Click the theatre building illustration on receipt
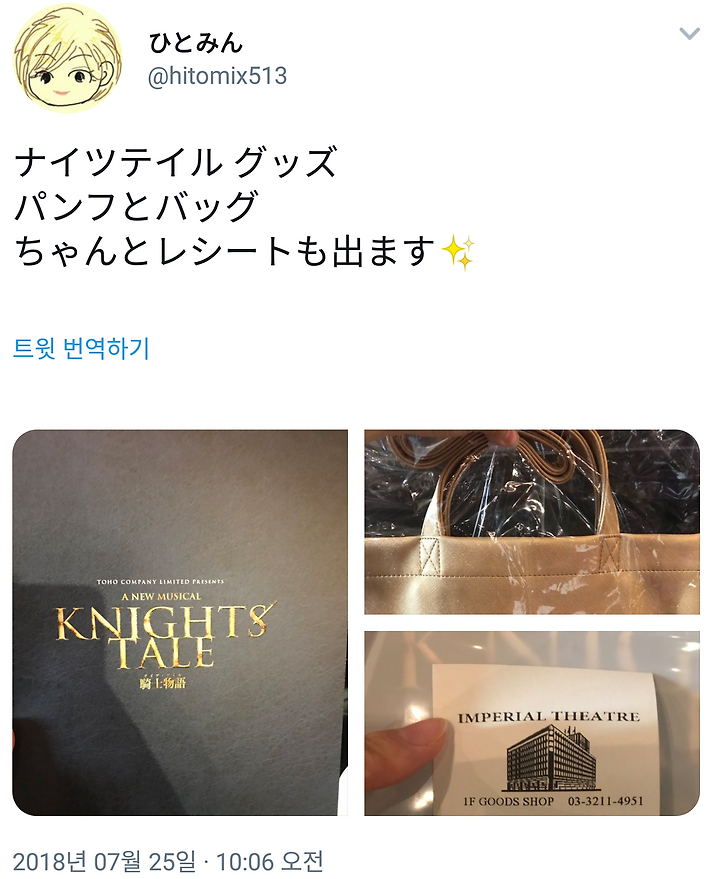 point(552,757)
